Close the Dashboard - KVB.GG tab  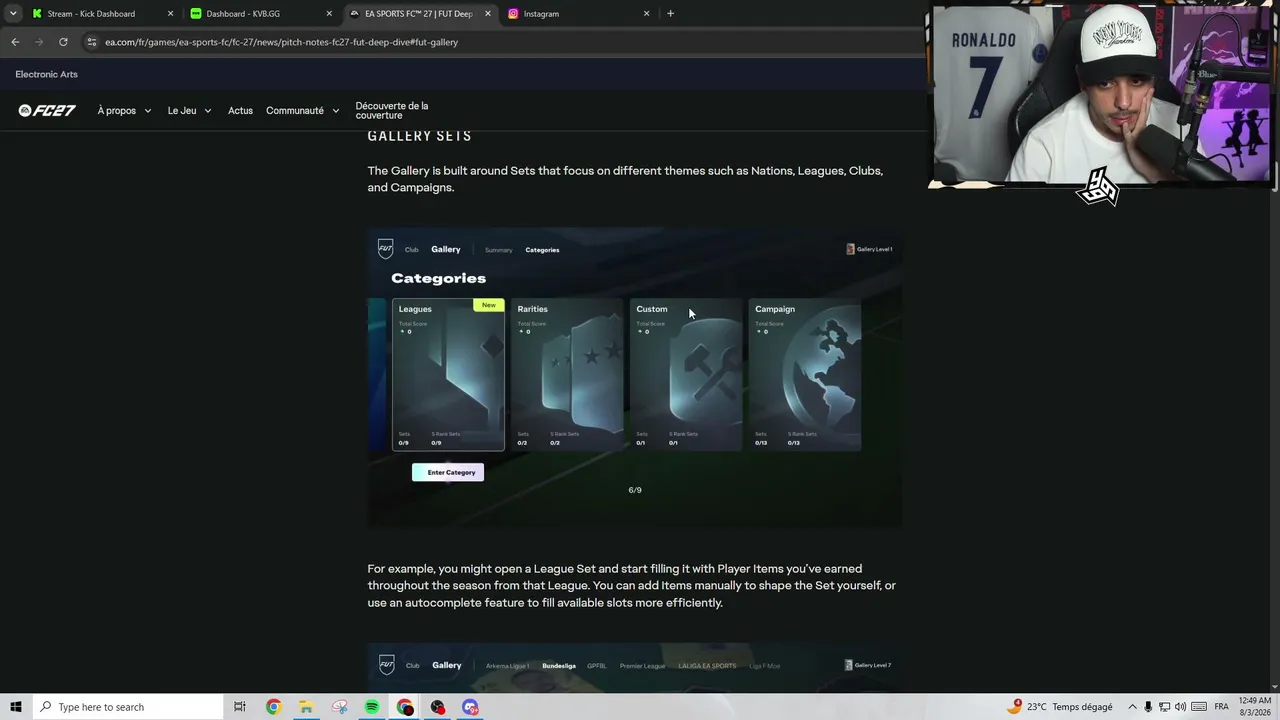[329, 14]
